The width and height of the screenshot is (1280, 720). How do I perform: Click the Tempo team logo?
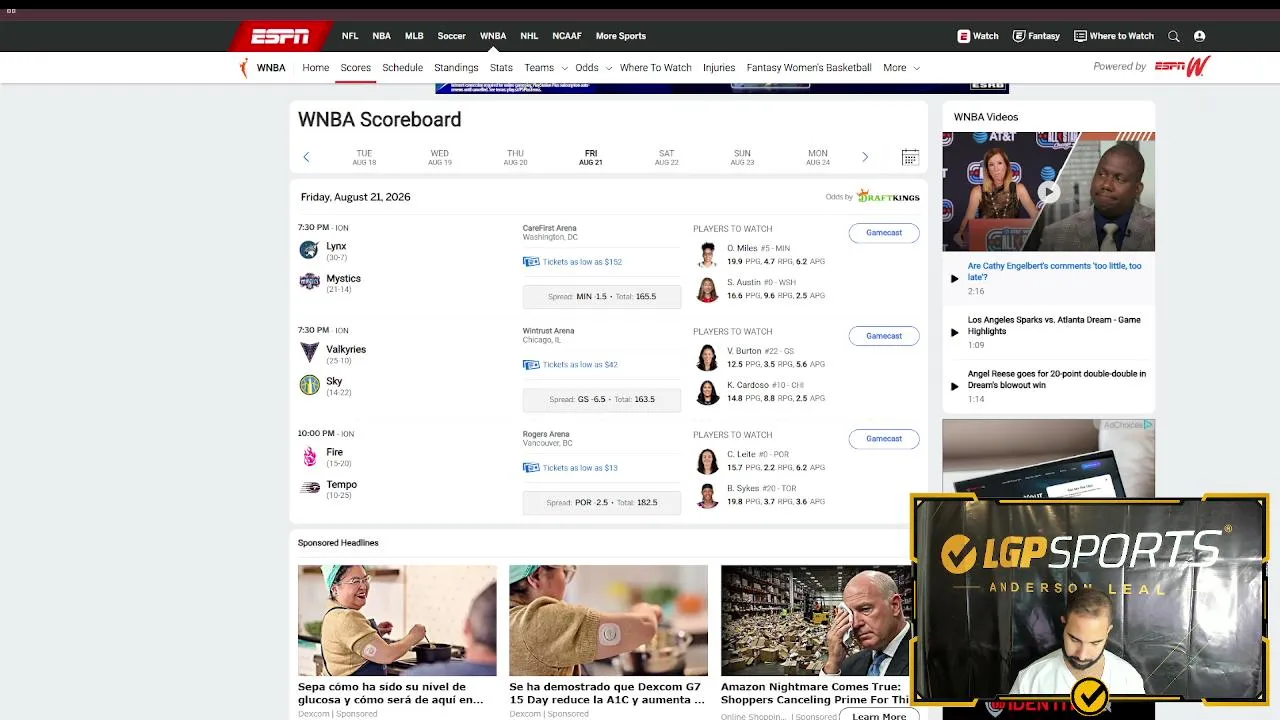[309, 488]
